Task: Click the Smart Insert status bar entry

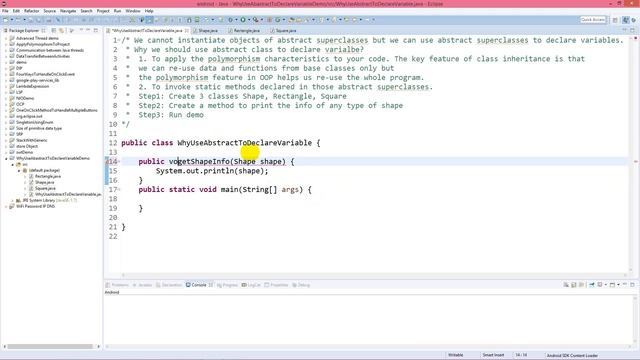Action: click(x=493, y=355)
